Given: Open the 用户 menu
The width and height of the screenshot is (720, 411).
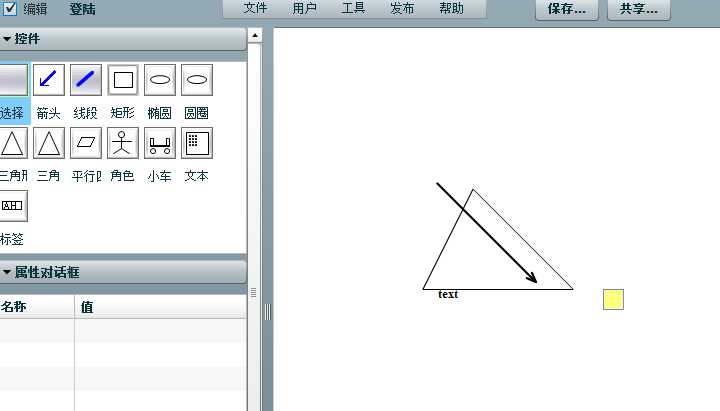Looking at the screenshot, I should pyautogui.click(x=304, y=8).
